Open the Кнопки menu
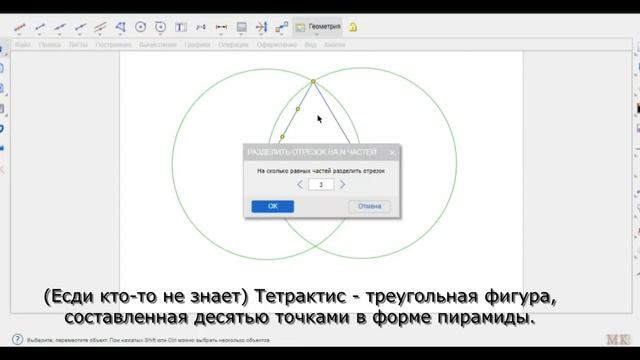640x360 pixels. click(335, 45)
